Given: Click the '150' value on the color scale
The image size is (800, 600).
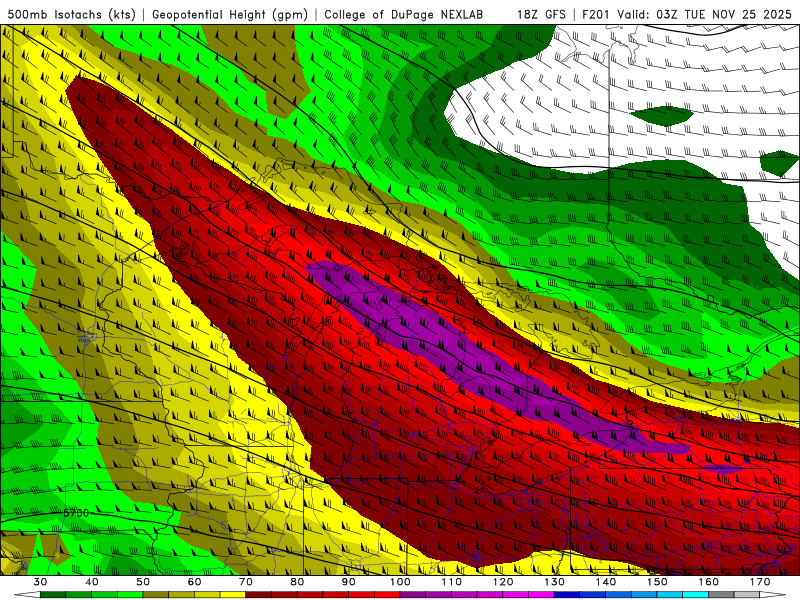Looking at the screenshot, I should 657,582.
